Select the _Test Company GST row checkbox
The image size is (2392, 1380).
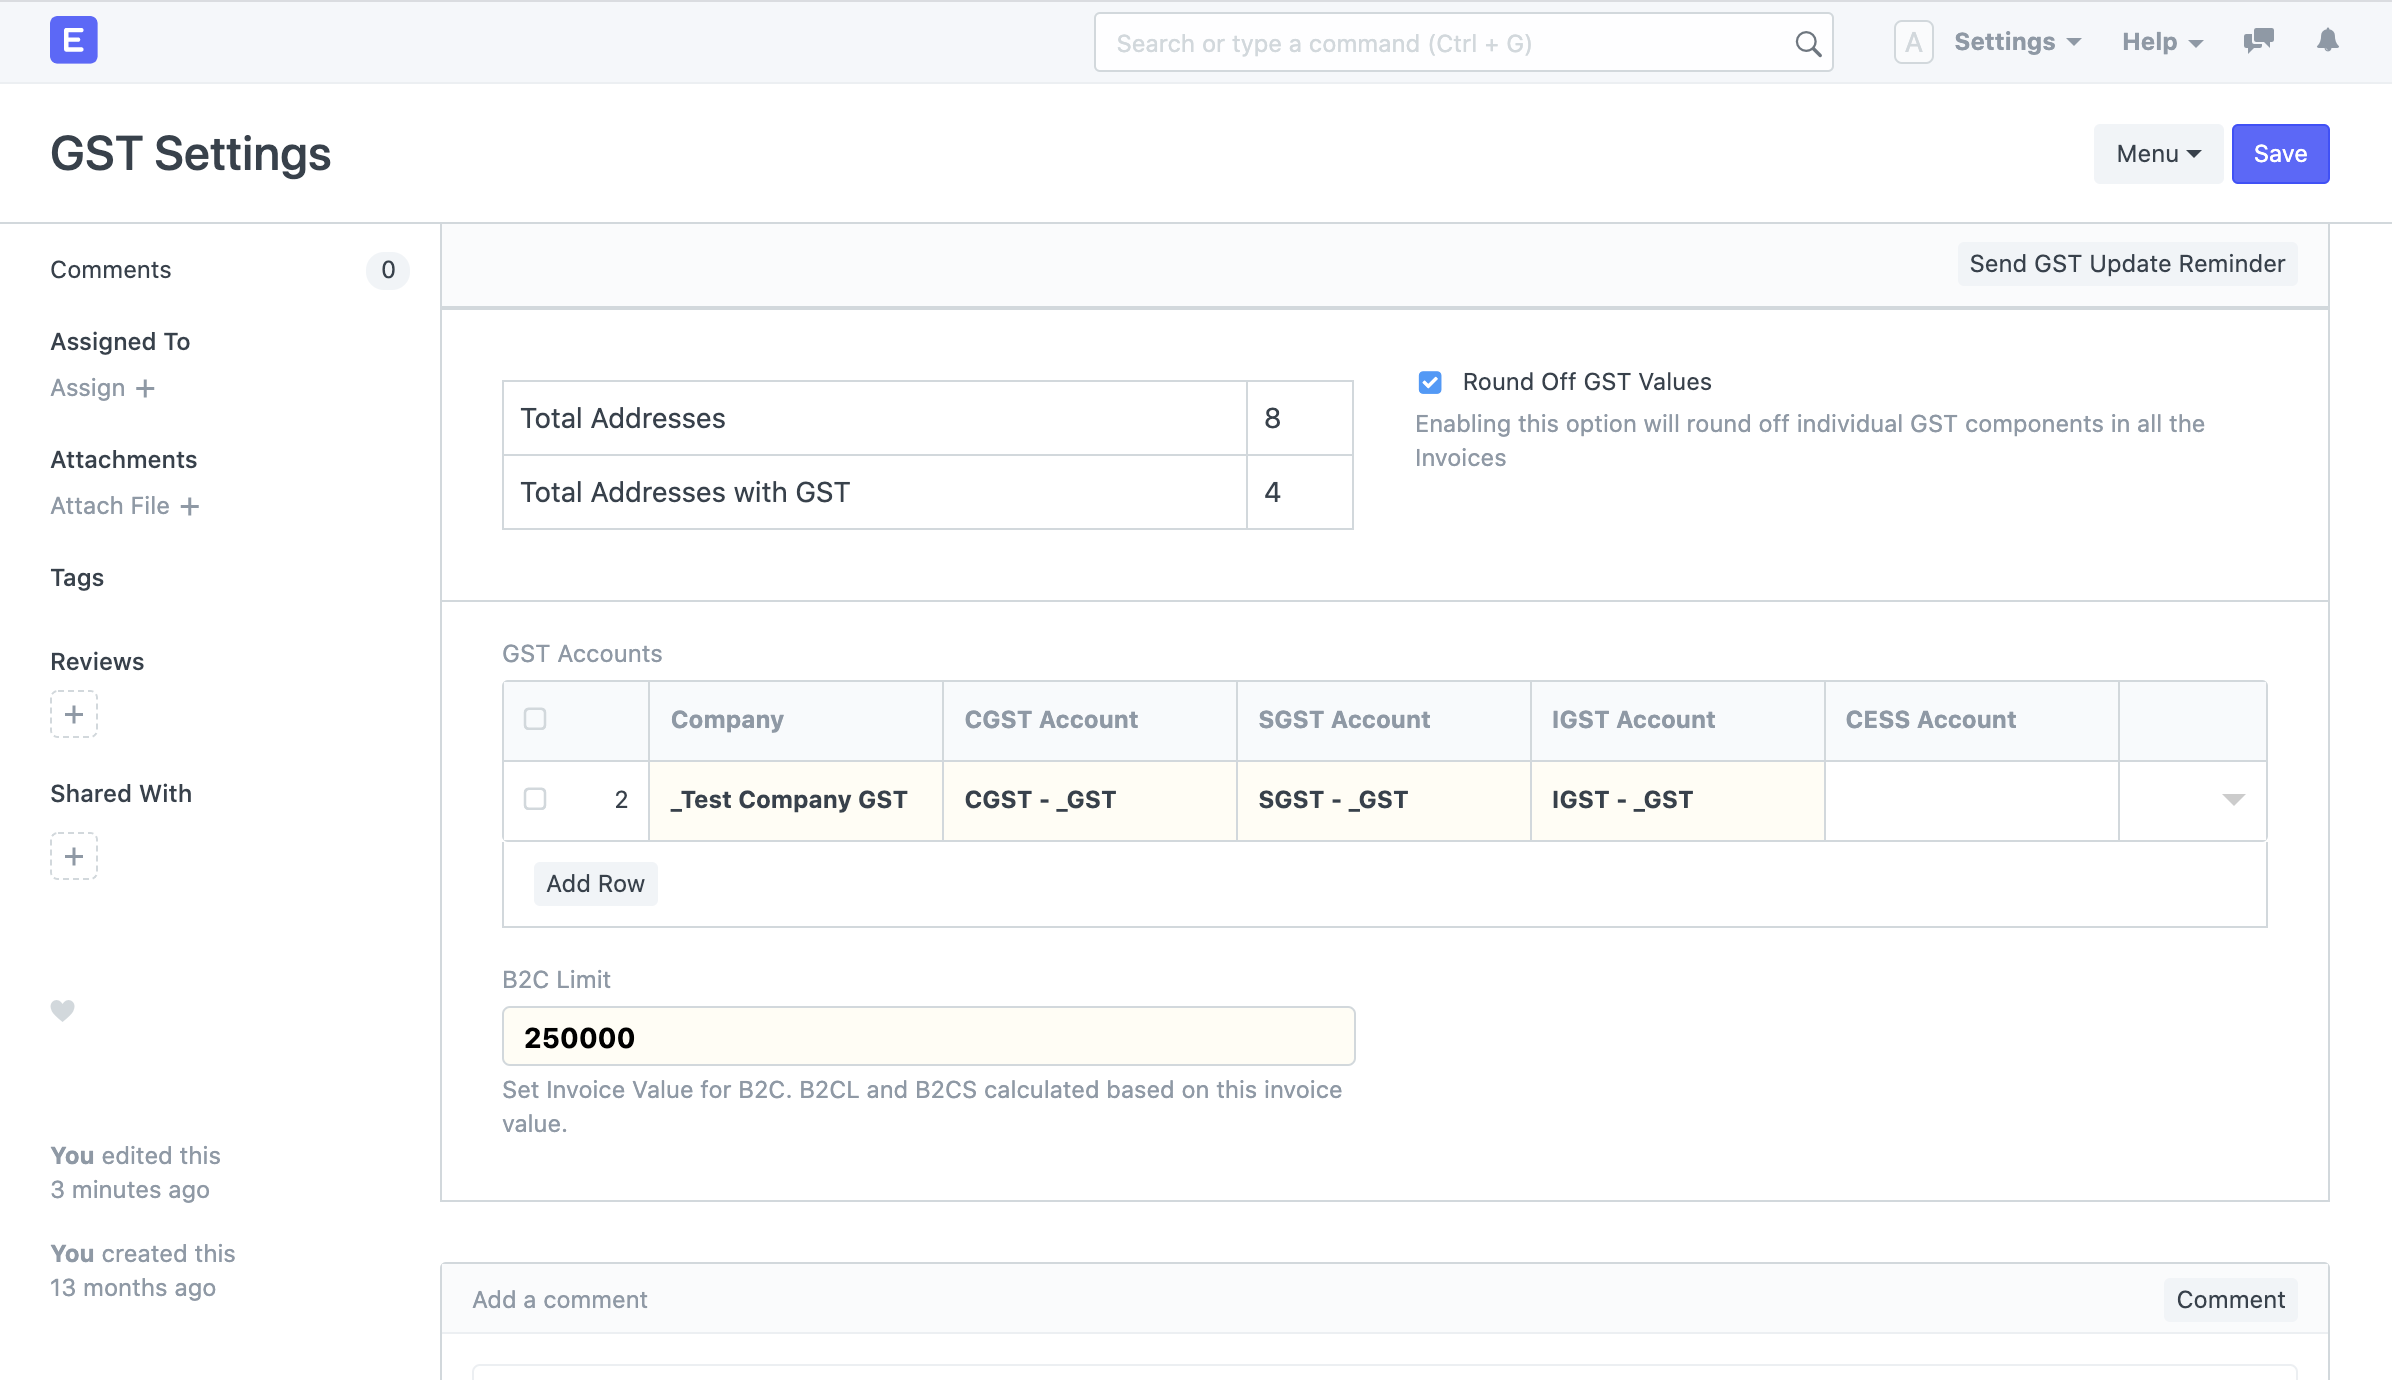(535, 799)
